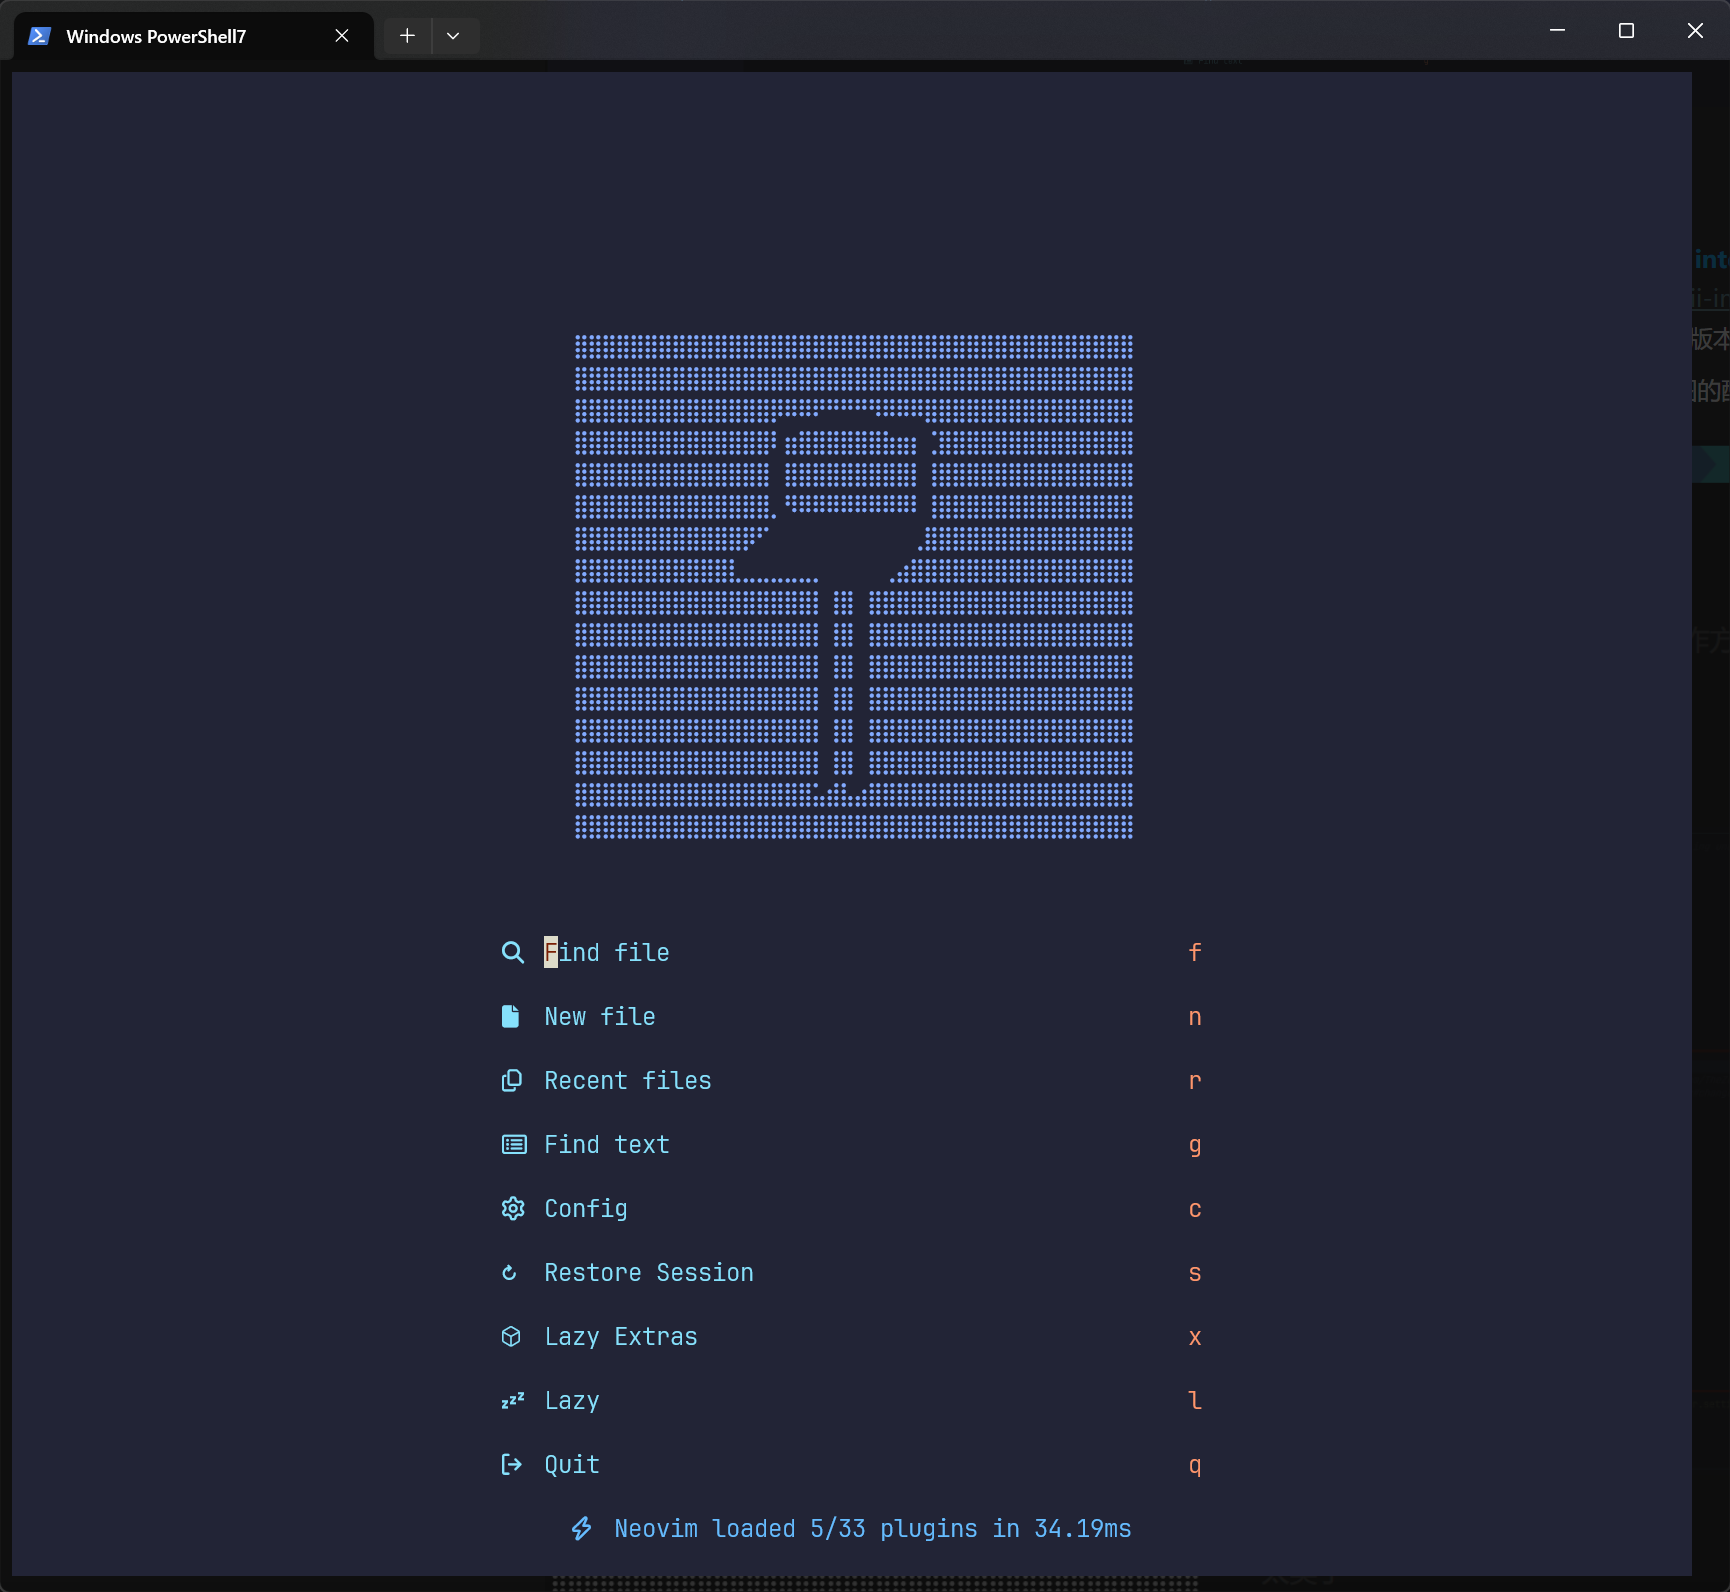Click shortcut key s for Restore Session
Screen dimensions: 1730x1592
click(1195, 1273)
